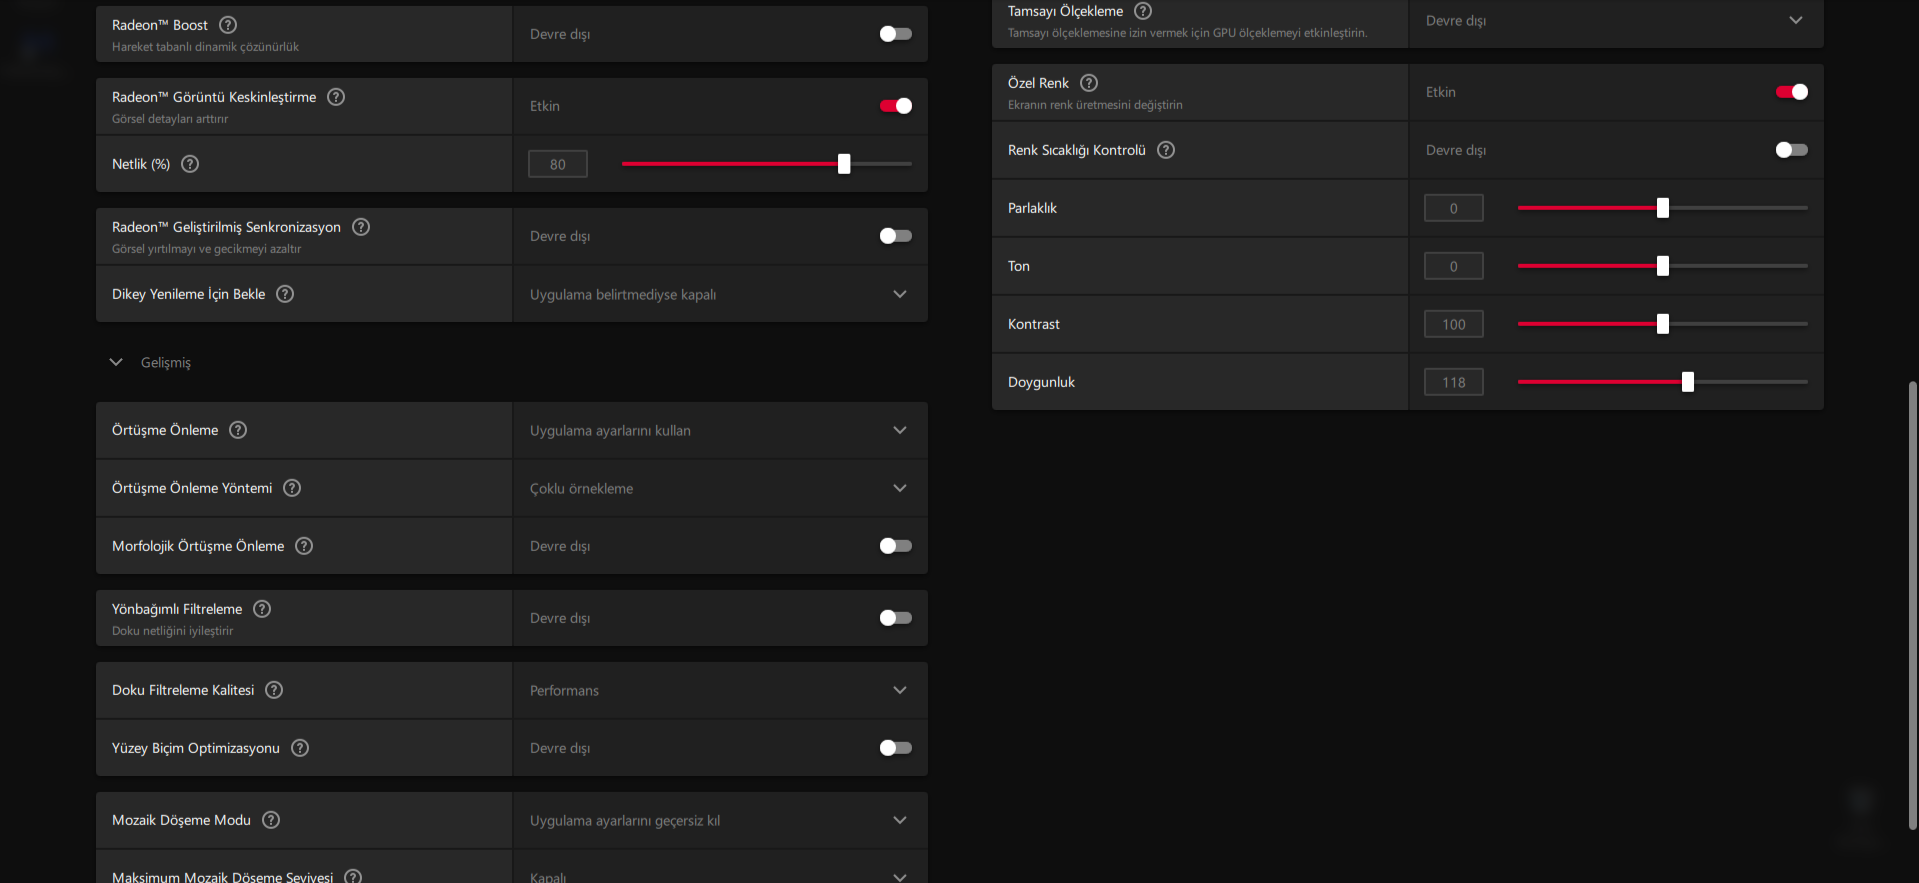The height and width of the screenshot is (883, 1919).
Task: Click the Doygunluk slider handle
Action: point(1688,382)
